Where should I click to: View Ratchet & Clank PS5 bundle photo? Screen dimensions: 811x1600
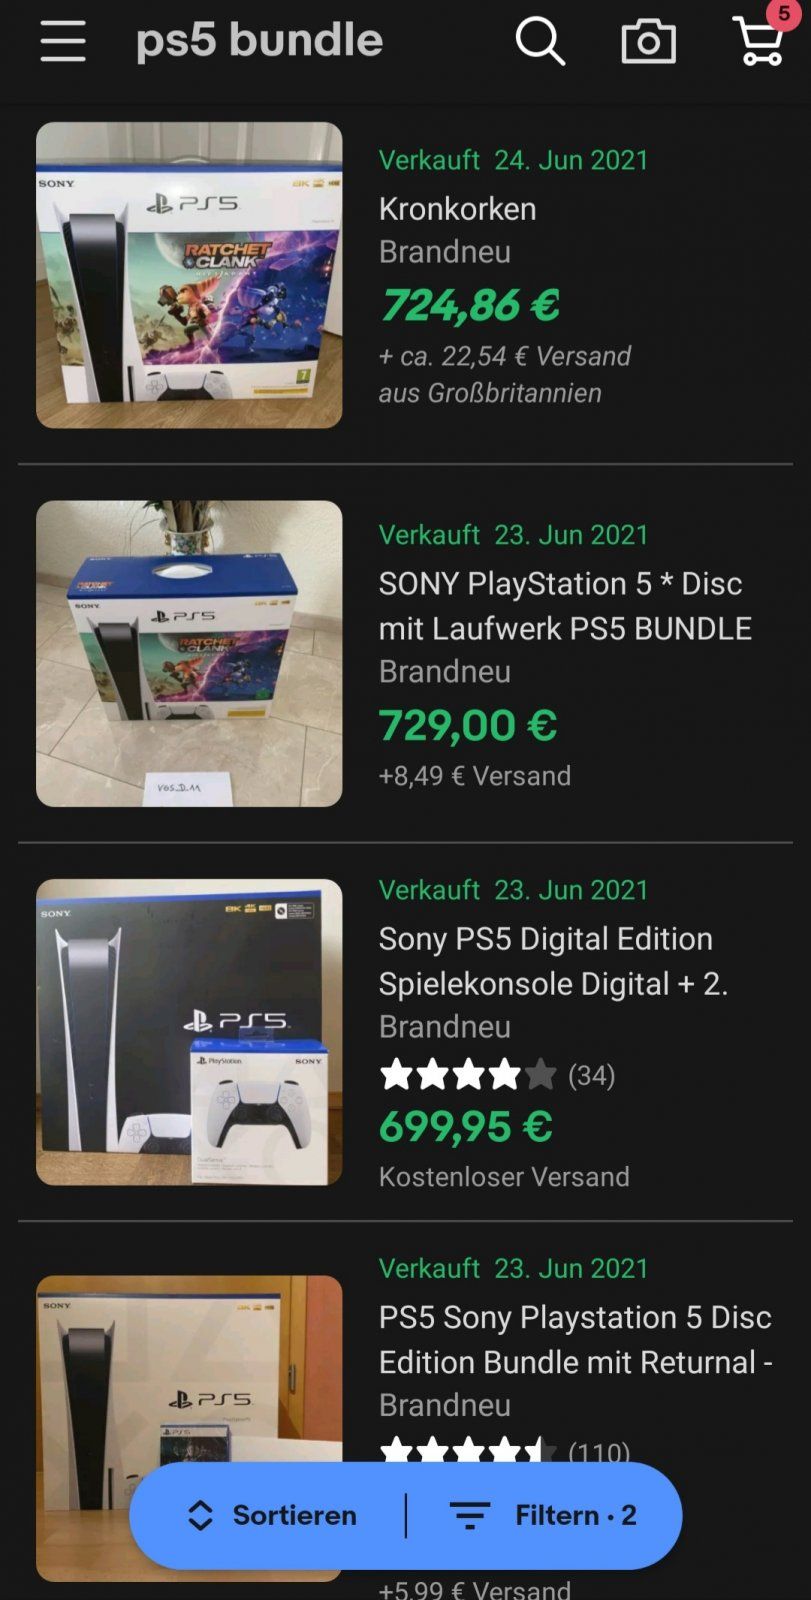click(189, 275)
